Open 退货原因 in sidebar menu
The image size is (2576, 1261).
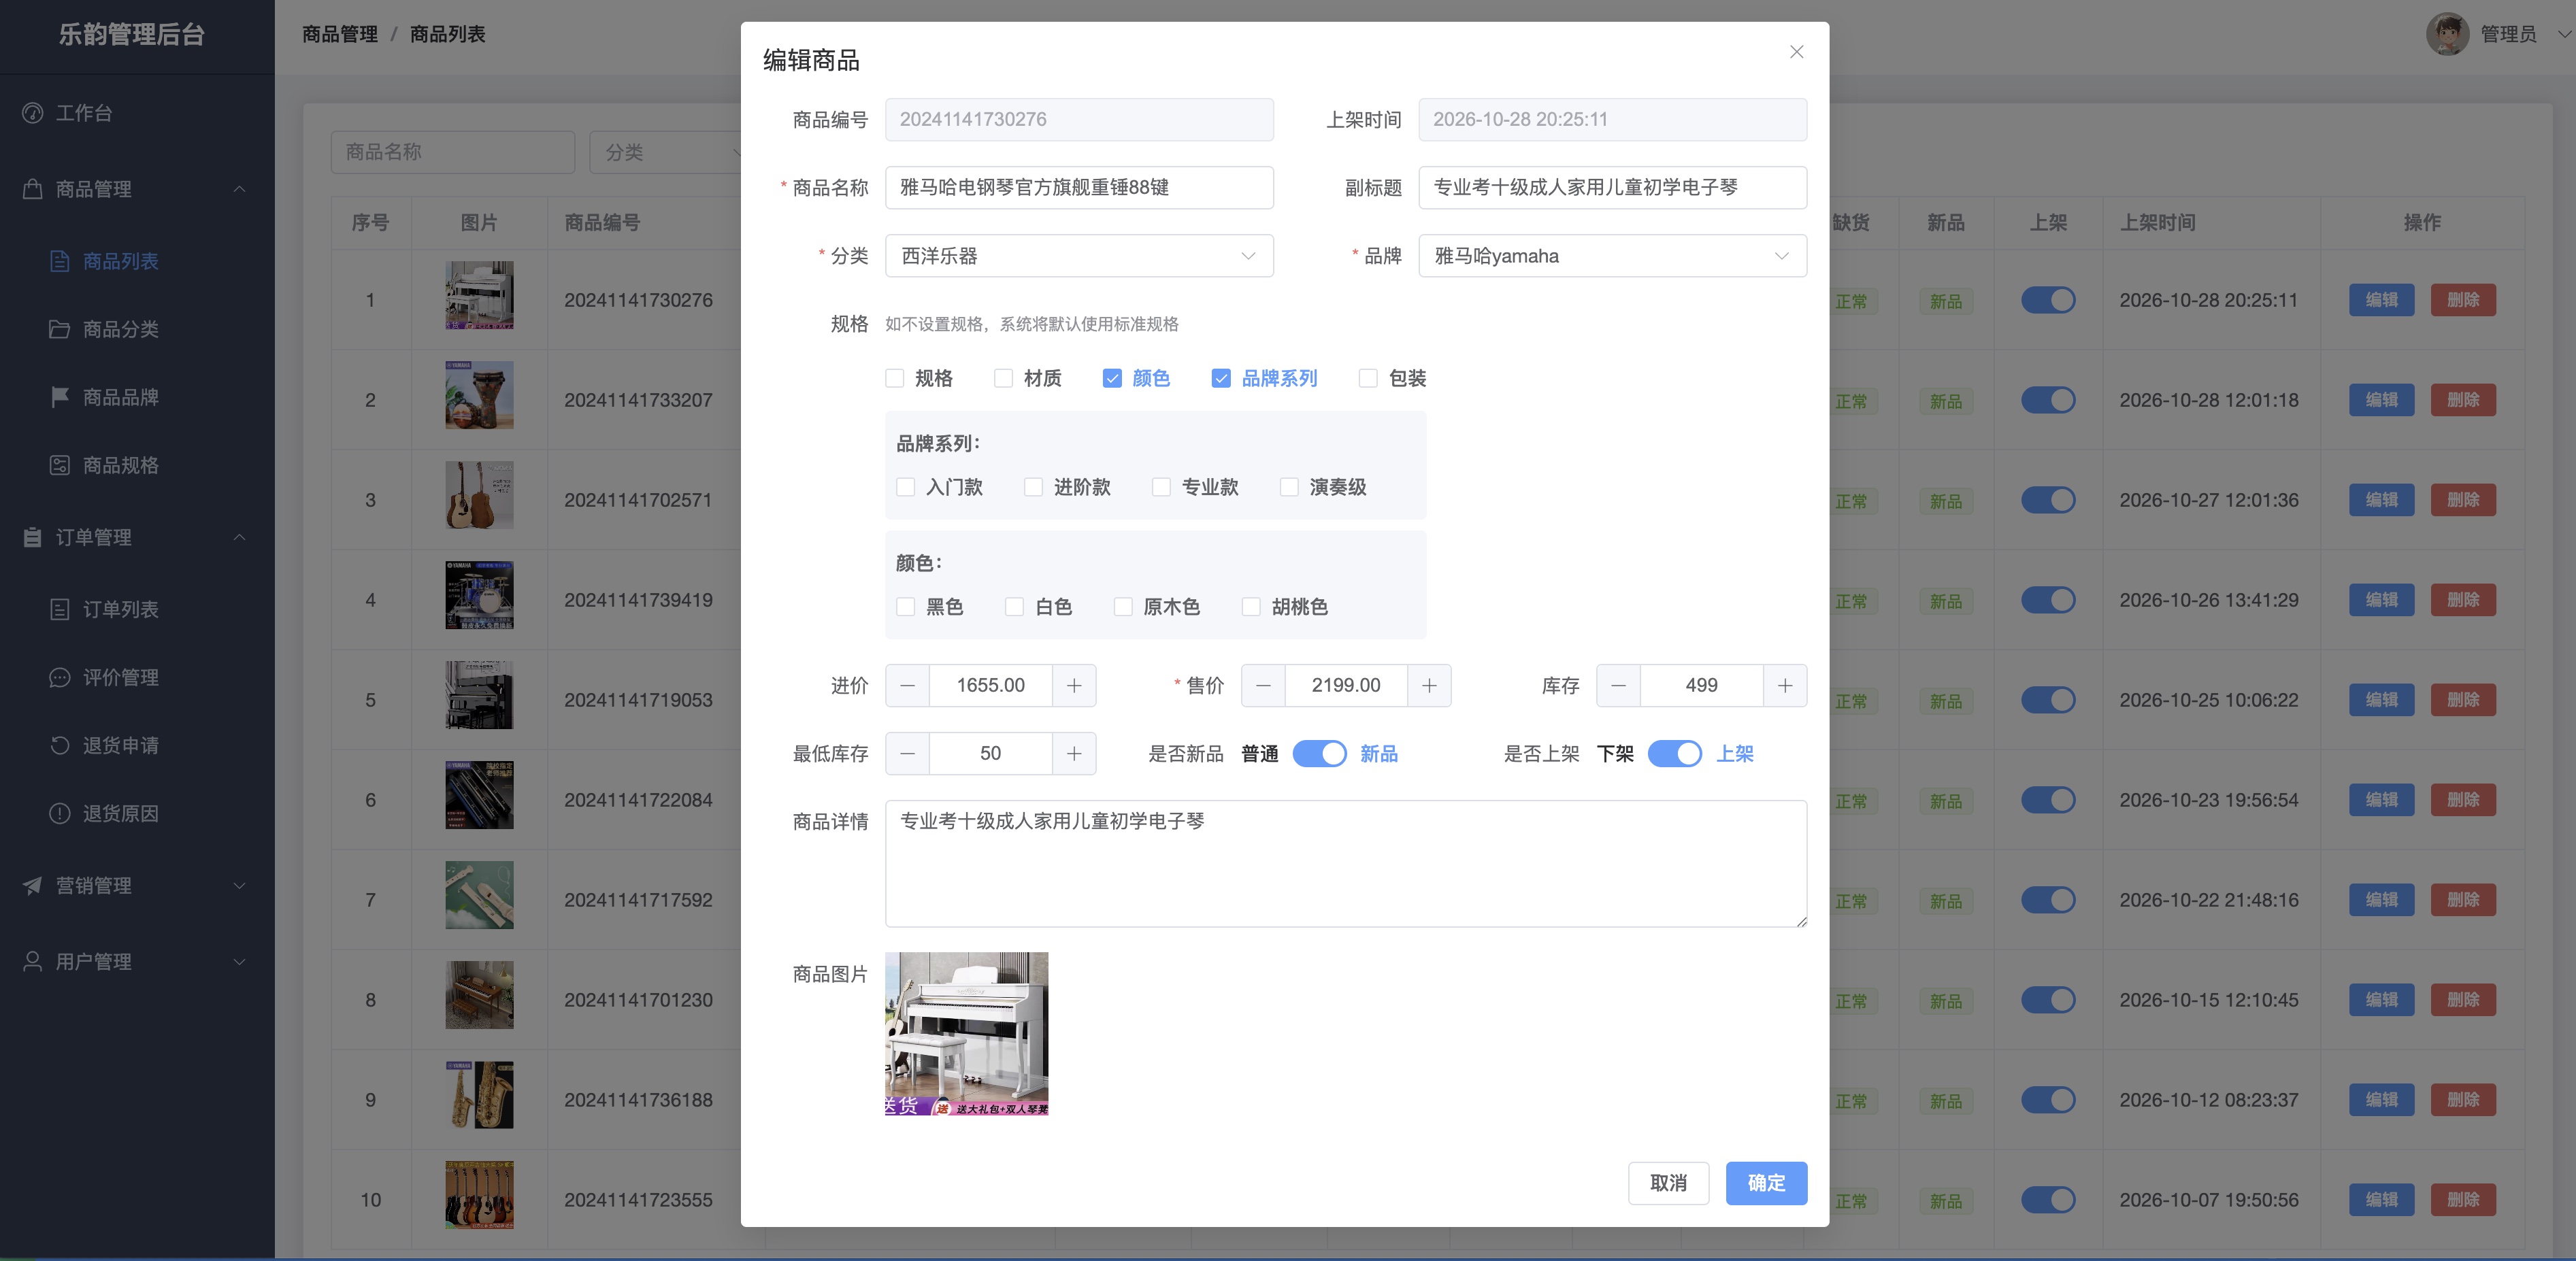[121, 813]
